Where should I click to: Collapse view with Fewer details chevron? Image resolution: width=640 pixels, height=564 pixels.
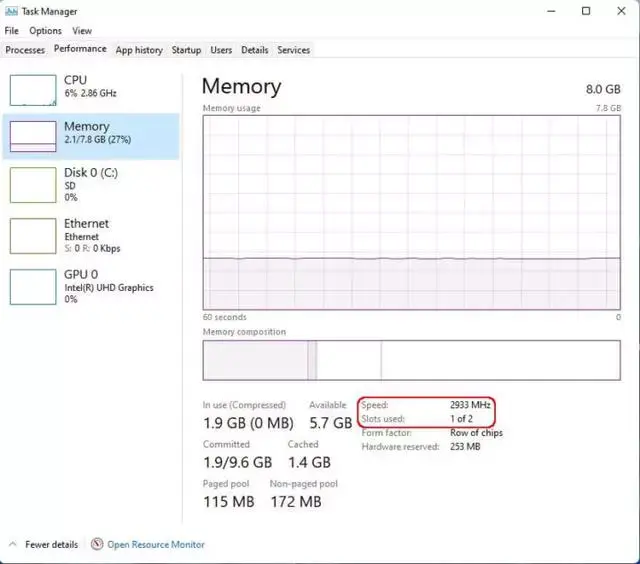pos(13,544)
